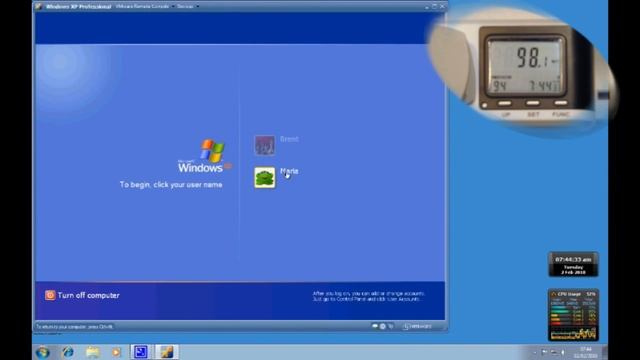The height and width of the screenshot is (360, 640).
Task: Click the CD device icon in console status bar
Action: 382,326
